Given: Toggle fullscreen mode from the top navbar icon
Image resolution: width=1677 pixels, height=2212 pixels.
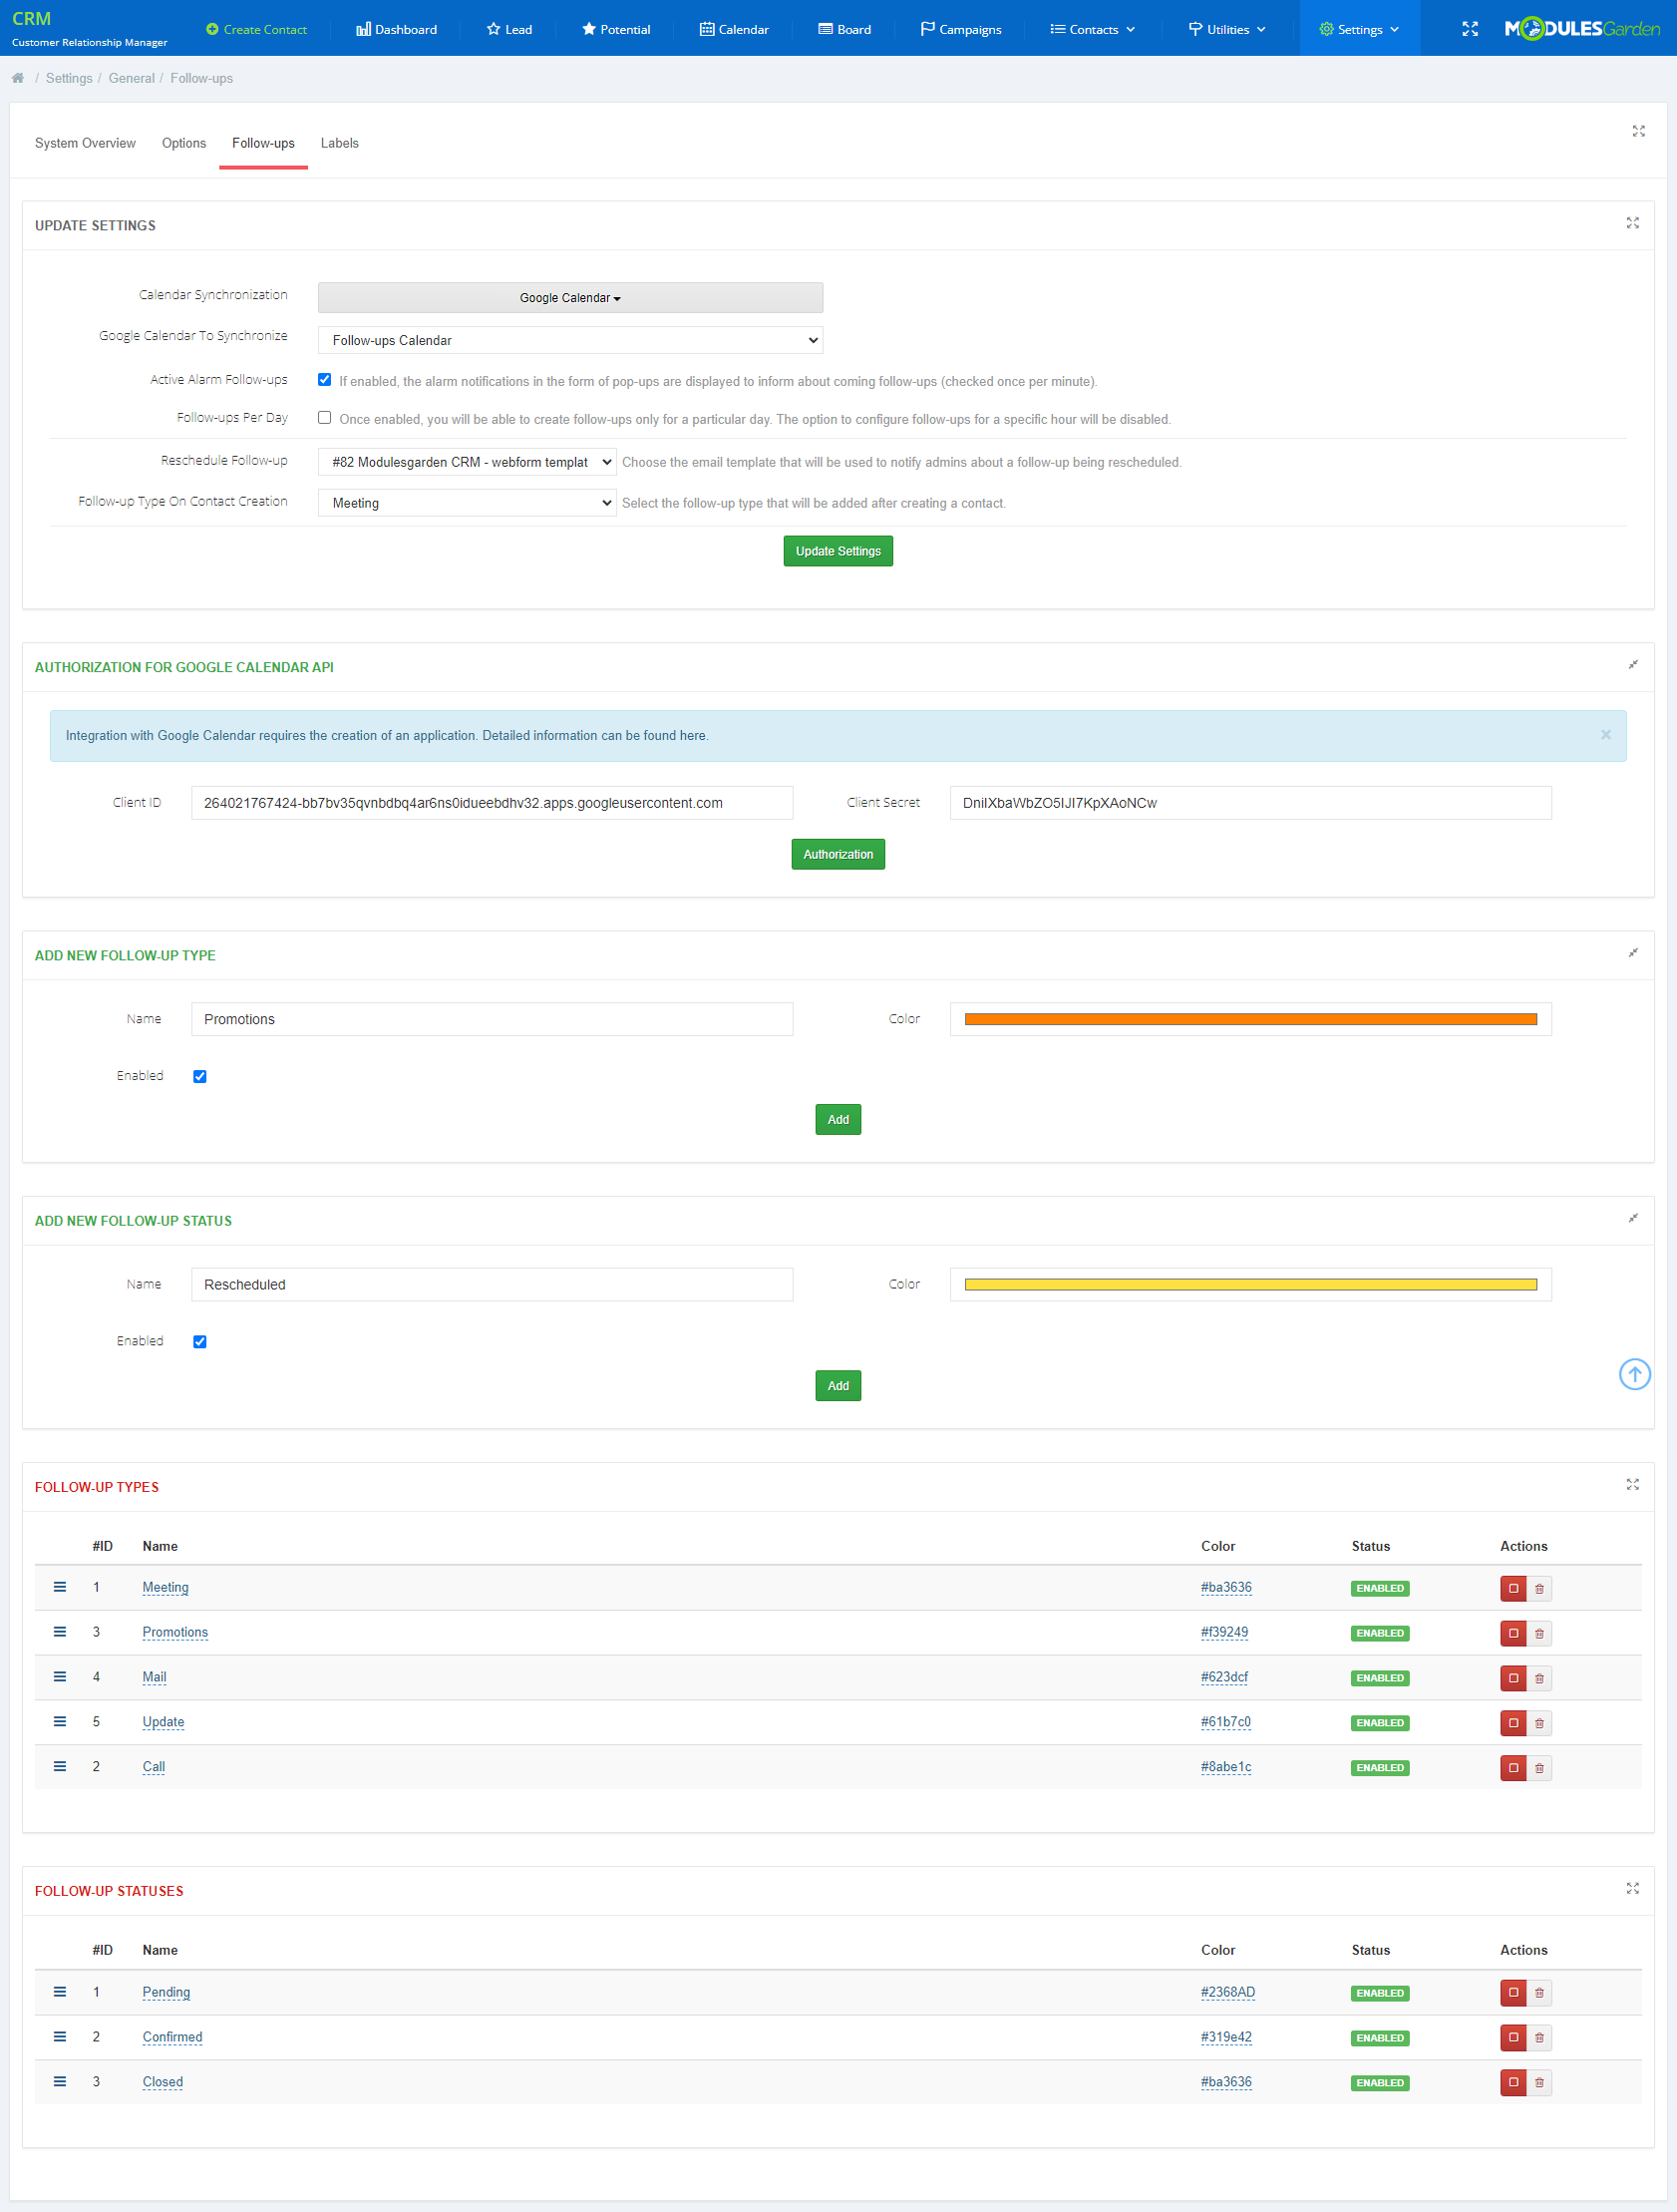Looking at the screenshot, I should tap(1470, 28).
